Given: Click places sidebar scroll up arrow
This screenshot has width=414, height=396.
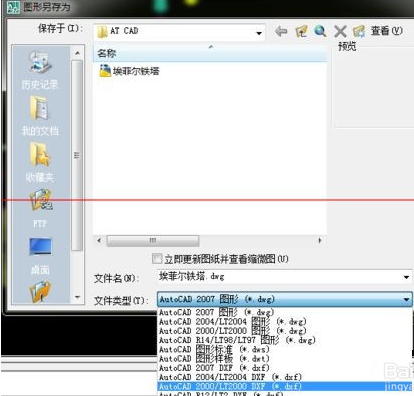Looking at the screenshot, I should (x=77, y=53).
